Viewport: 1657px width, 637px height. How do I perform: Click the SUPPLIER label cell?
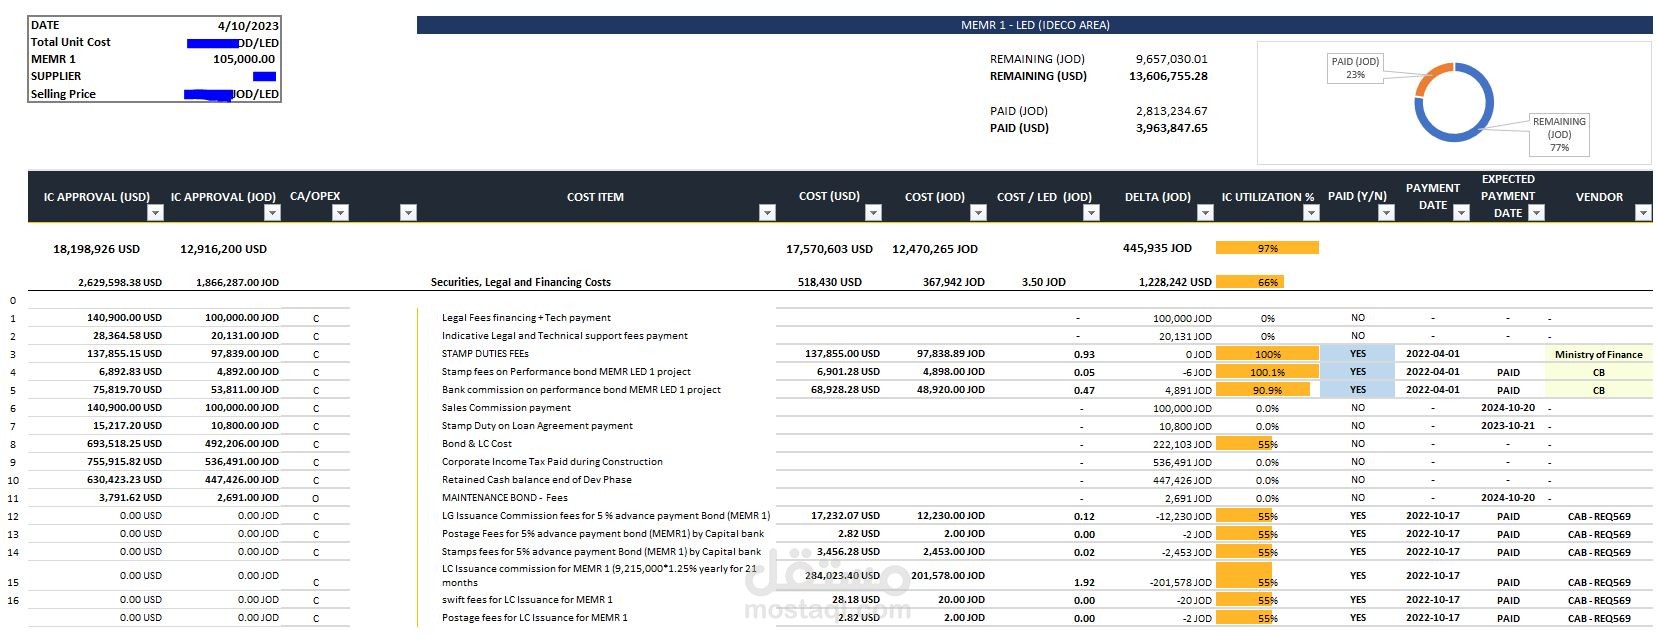click(56, 76)
